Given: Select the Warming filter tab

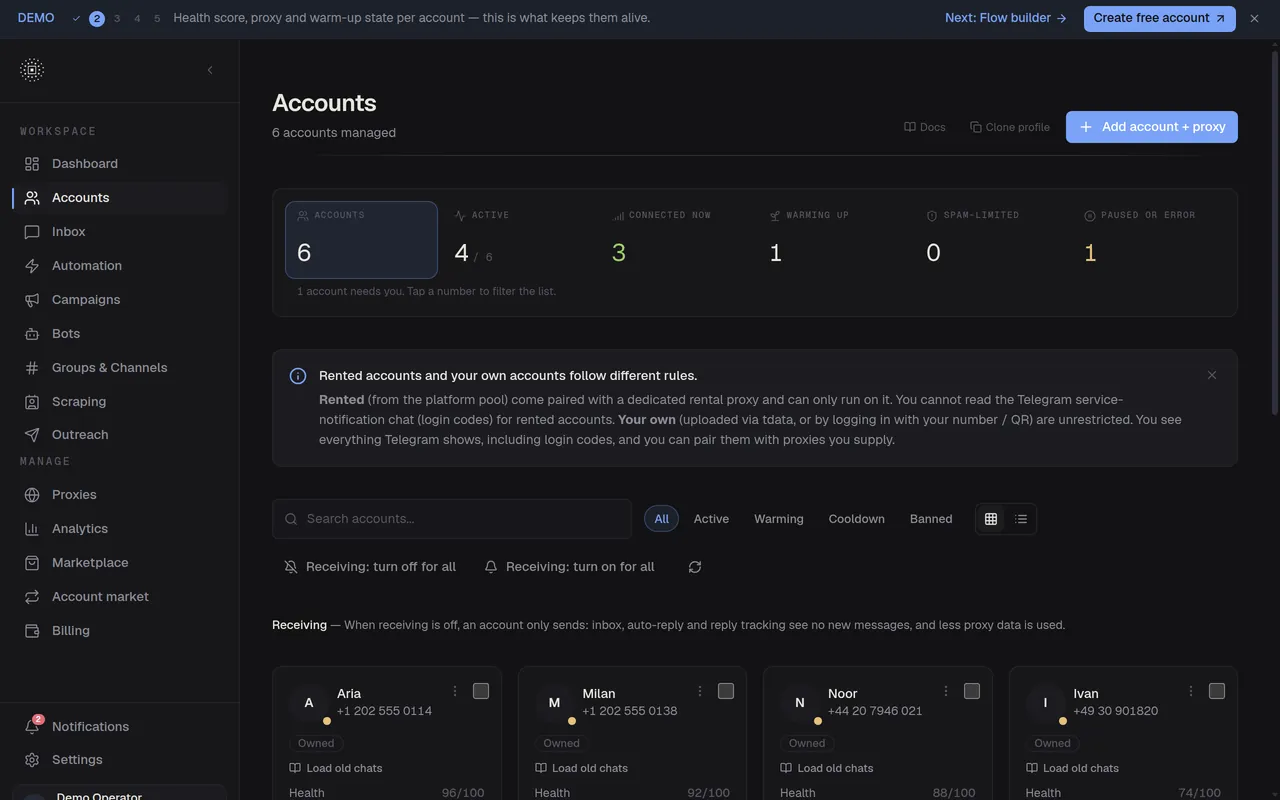Looking at the screenshot, I should [x=779, y=519].
